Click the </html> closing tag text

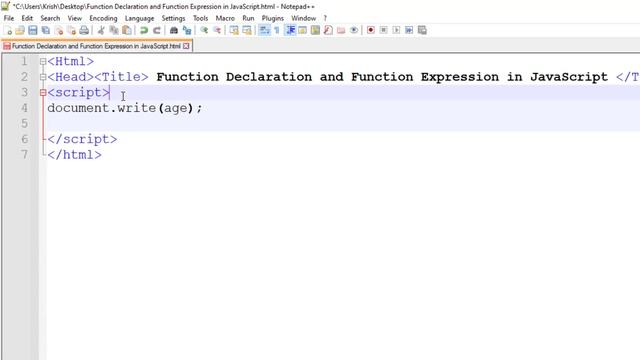coord(74,155)
